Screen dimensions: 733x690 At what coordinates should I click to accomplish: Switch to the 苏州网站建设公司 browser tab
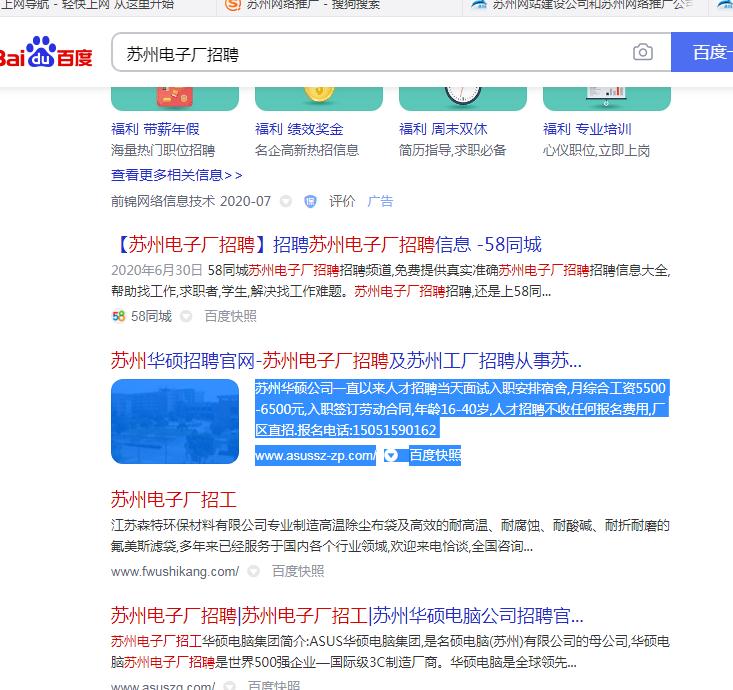[x=584, y=5]
